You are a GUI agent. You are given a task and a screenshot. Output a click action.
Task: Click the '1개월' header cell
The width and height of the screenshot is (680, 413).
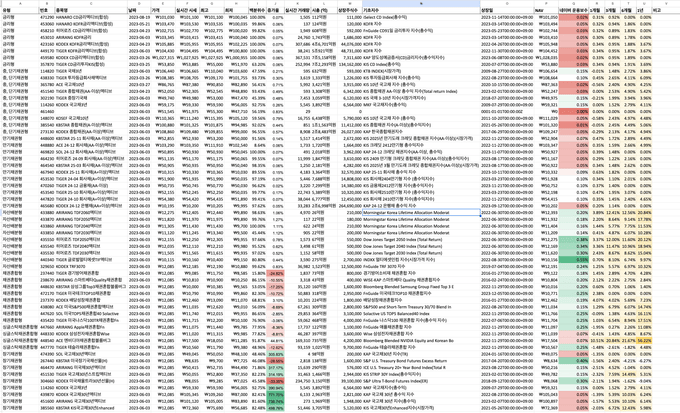(x=597, y=10)
